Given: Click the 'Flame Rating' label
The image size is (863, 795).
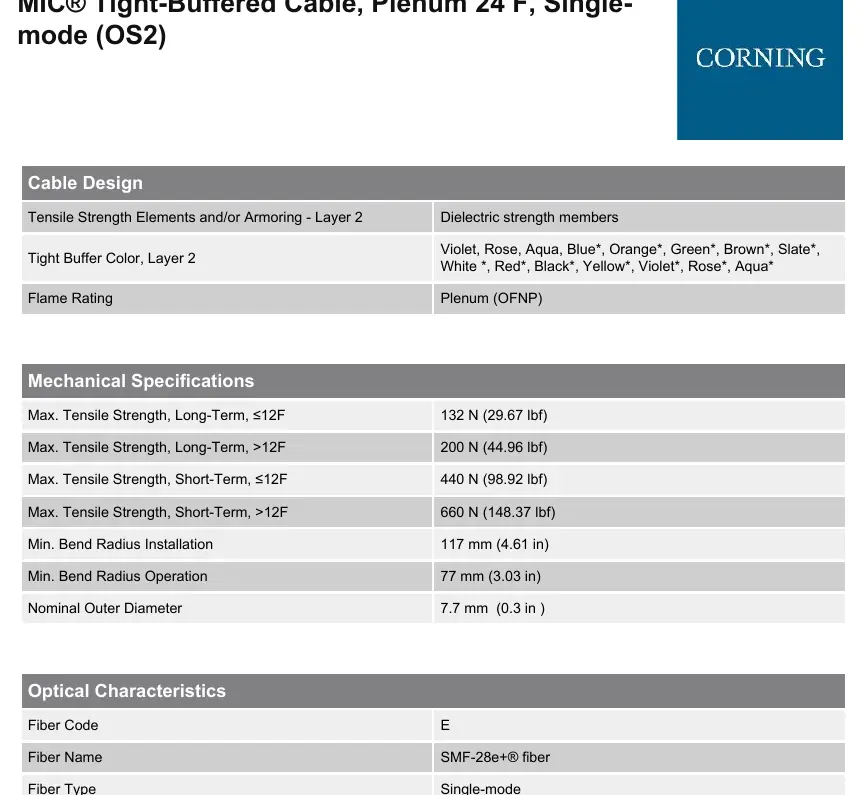Looking at the screenshot, I should [70, 298].
